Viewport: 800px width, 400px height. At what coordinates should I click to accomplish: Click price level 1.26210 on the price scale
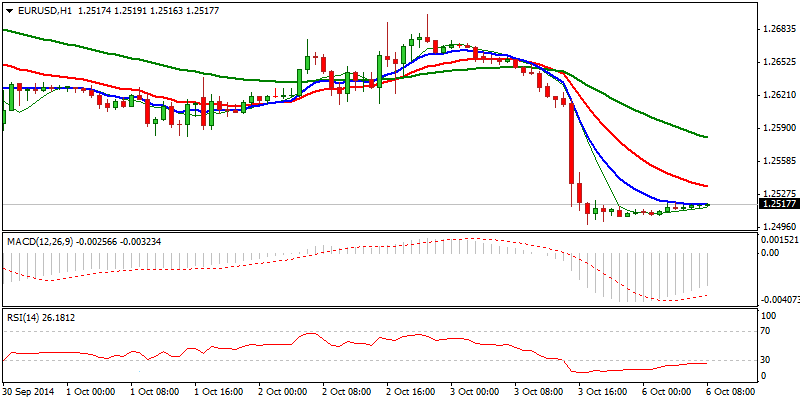tap(779, 95)
